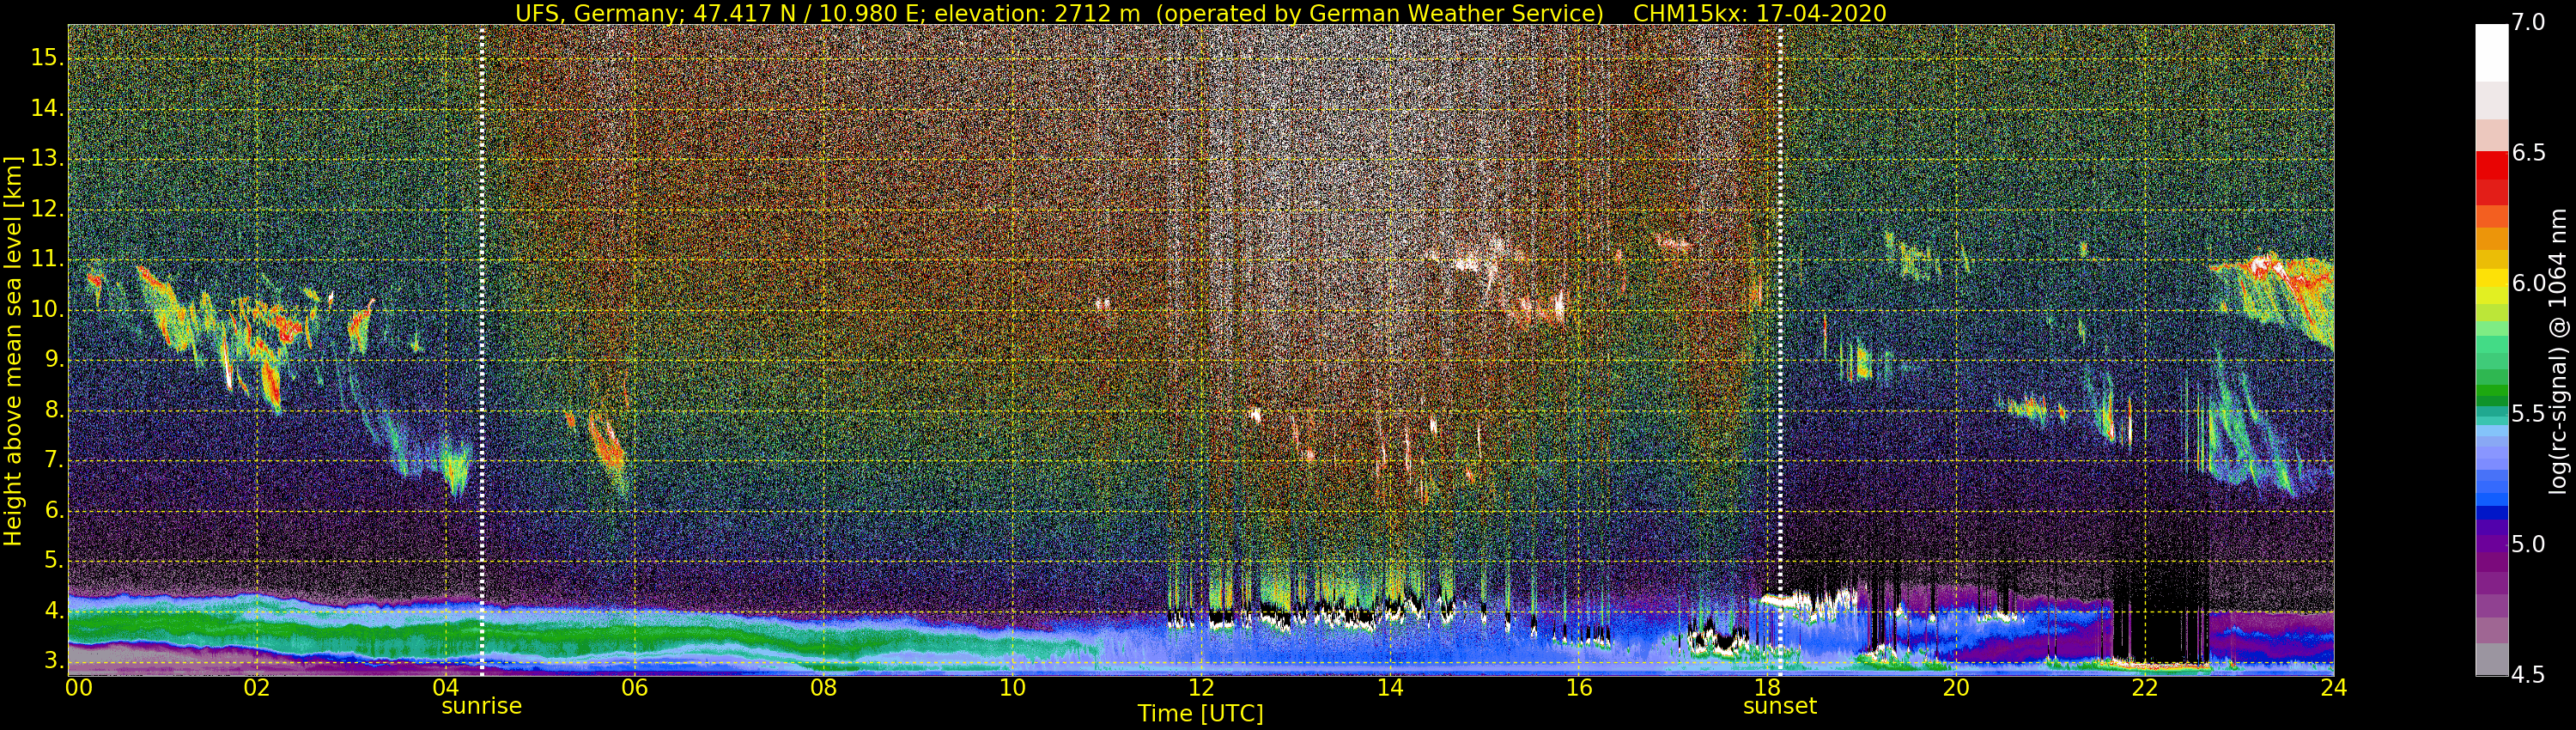
Task: Click the "4." height axis tick label
Action: (x=53, y=611)
